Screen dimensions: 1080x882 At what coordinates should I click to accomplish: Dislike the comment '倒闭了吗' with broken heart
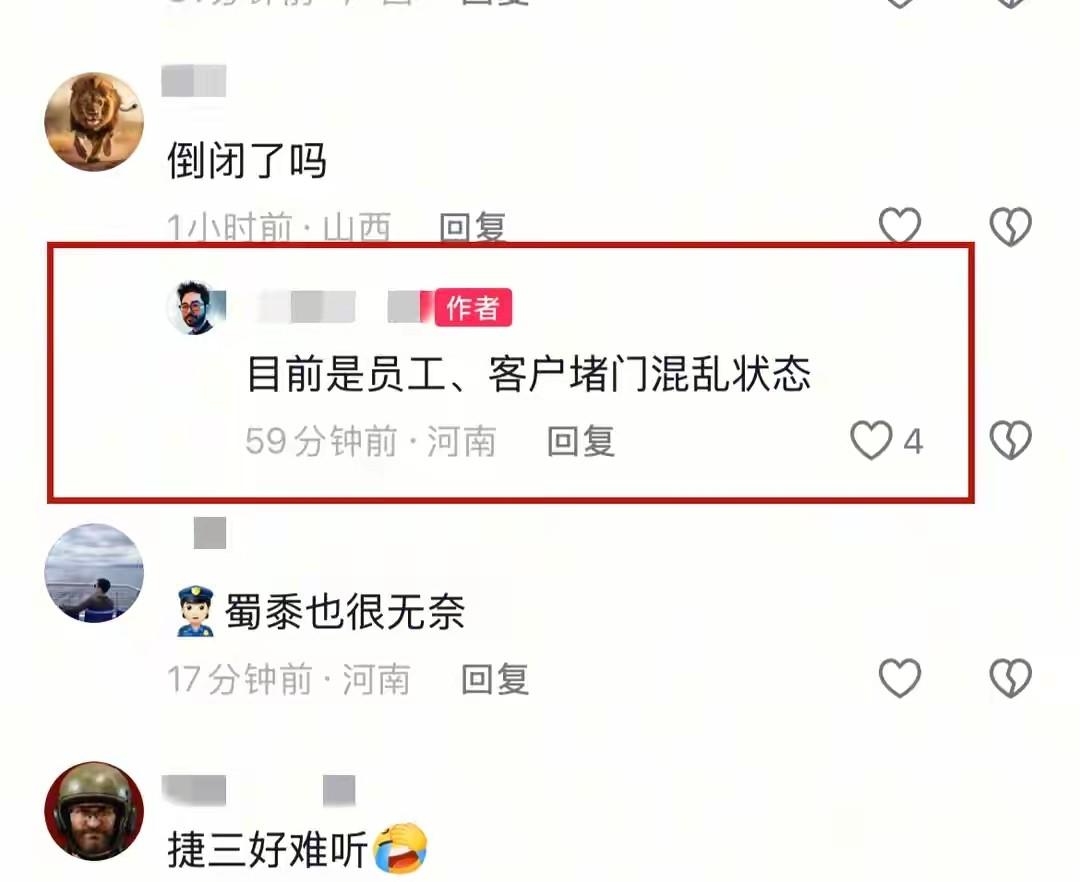coord(1010,226)
